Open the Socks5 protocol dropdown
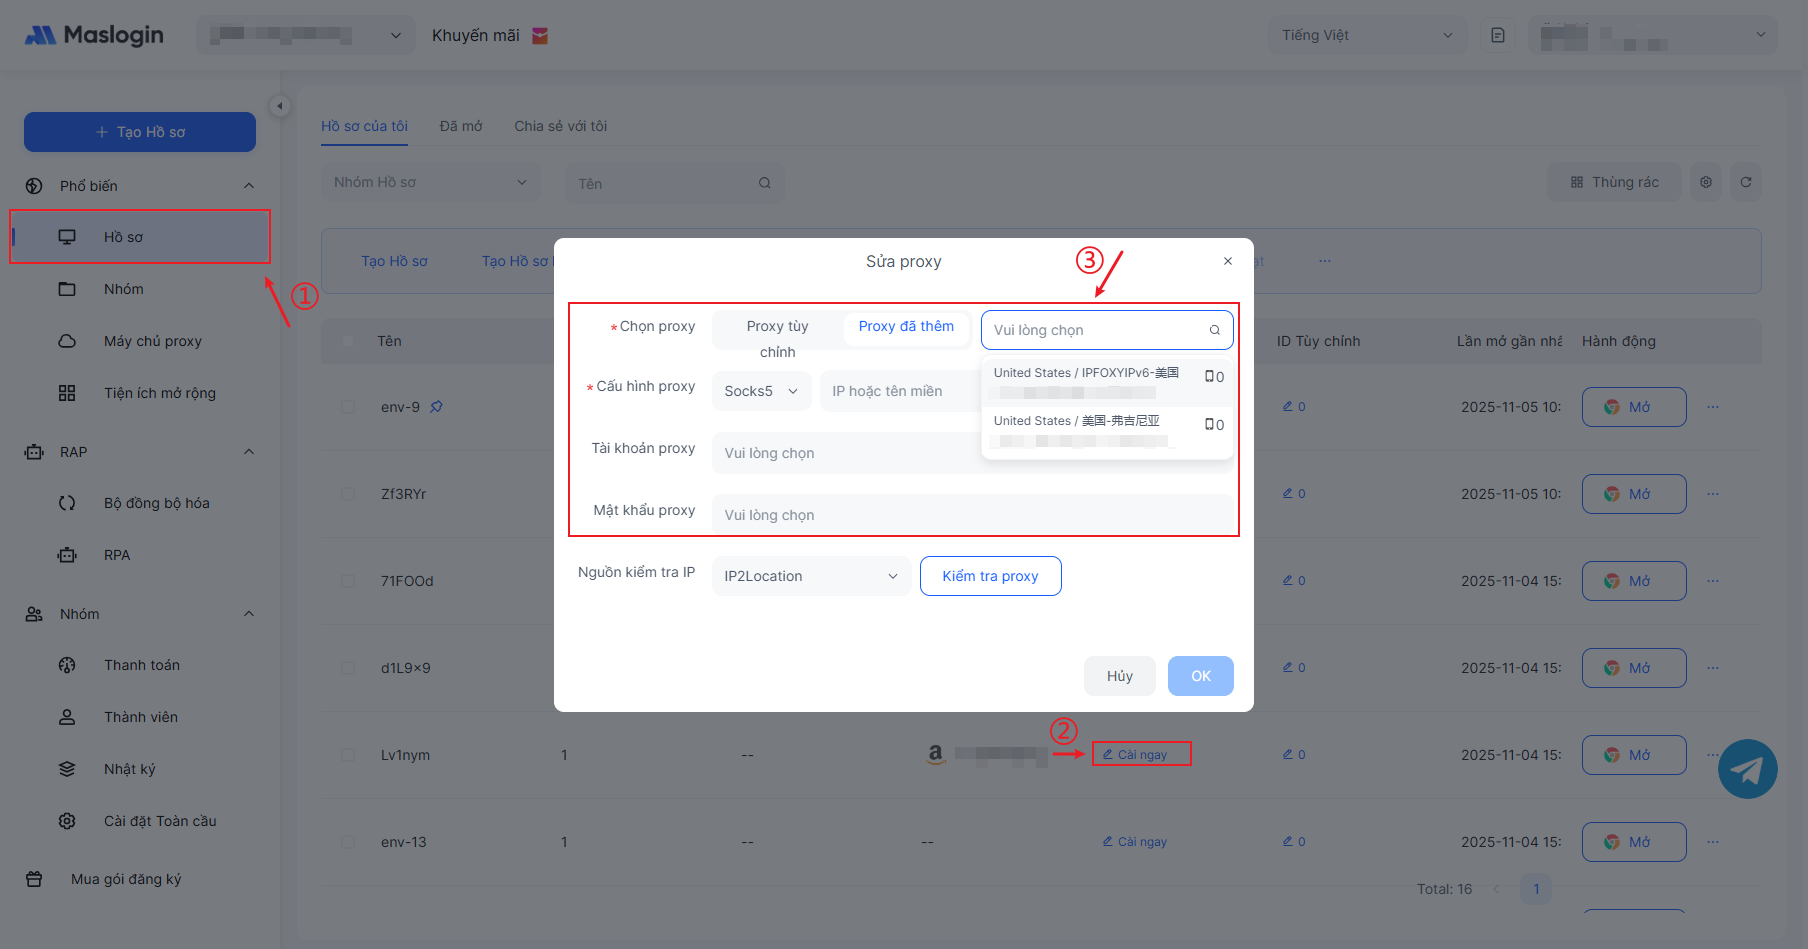Viewport: 1808px width, 949px height. 761,391
